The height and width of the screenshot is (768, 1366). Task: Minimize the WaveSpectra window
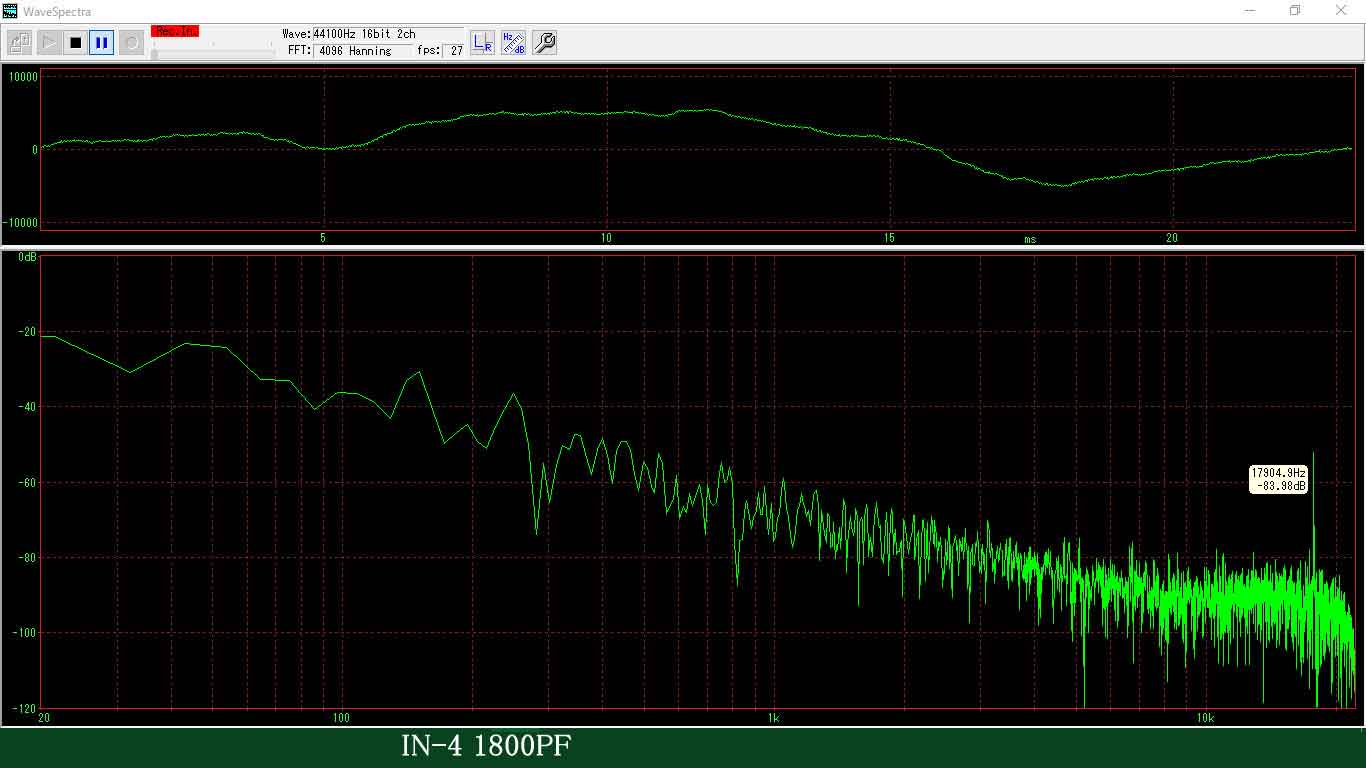1250,11
